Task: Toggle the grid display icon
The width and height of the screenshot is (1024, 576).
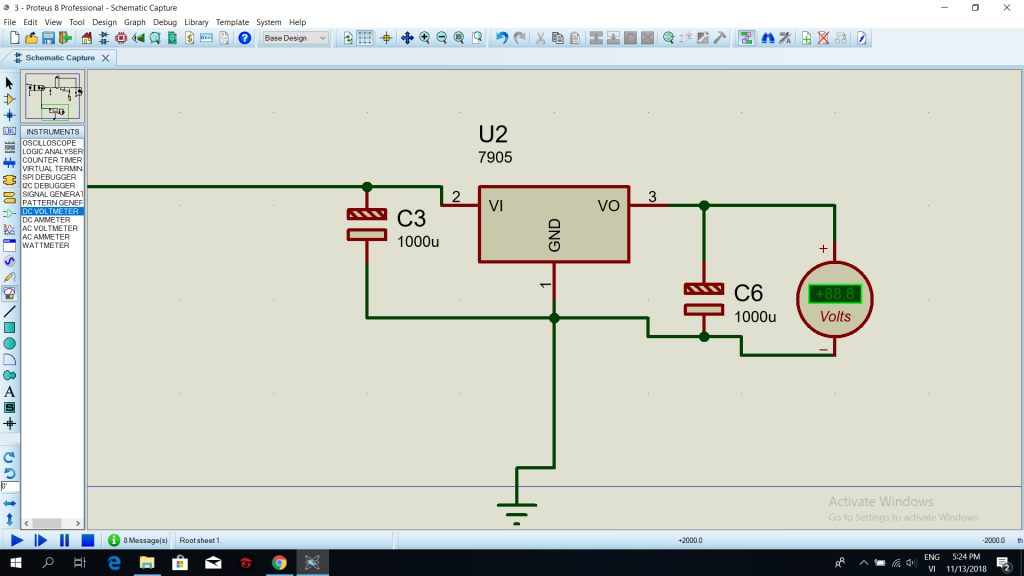Action: [x=365, y=39]
